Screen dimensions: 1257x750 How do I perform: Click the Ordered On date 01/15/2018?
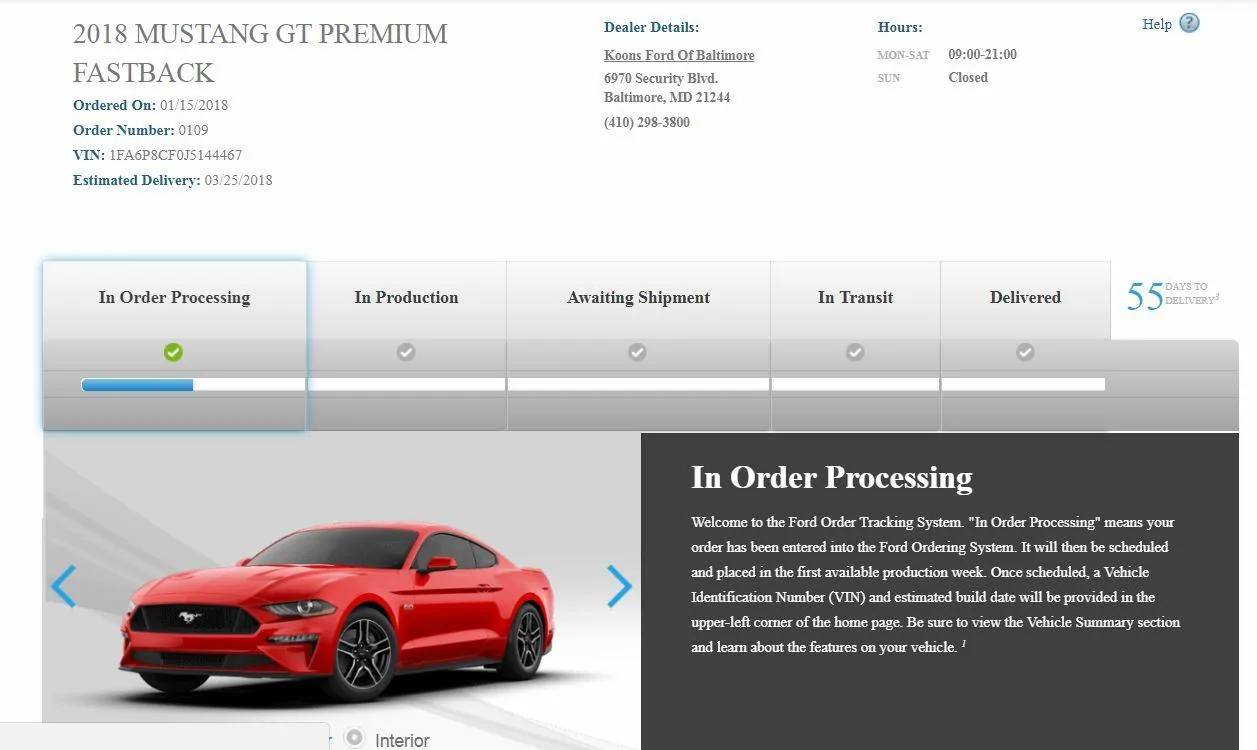(194, 105)
